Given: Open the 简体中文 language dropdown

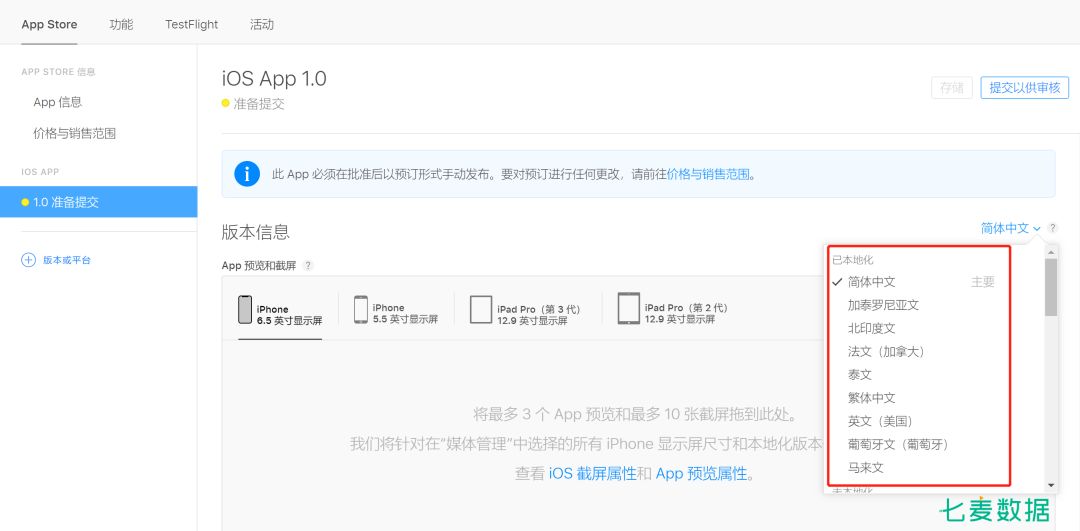Looking at the screenshot, I should click(1010, 228).
